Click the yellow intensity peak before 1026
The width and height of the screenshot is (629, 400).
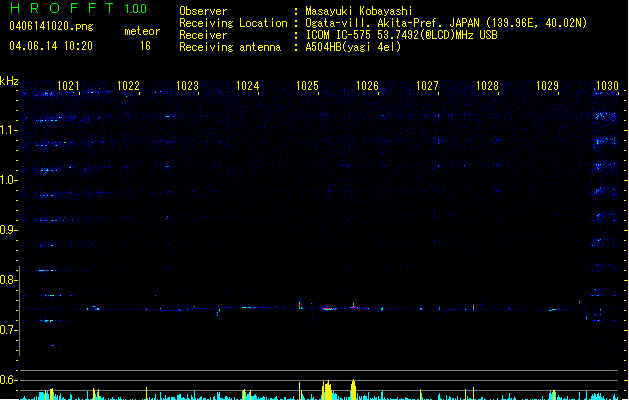[353, 390]
